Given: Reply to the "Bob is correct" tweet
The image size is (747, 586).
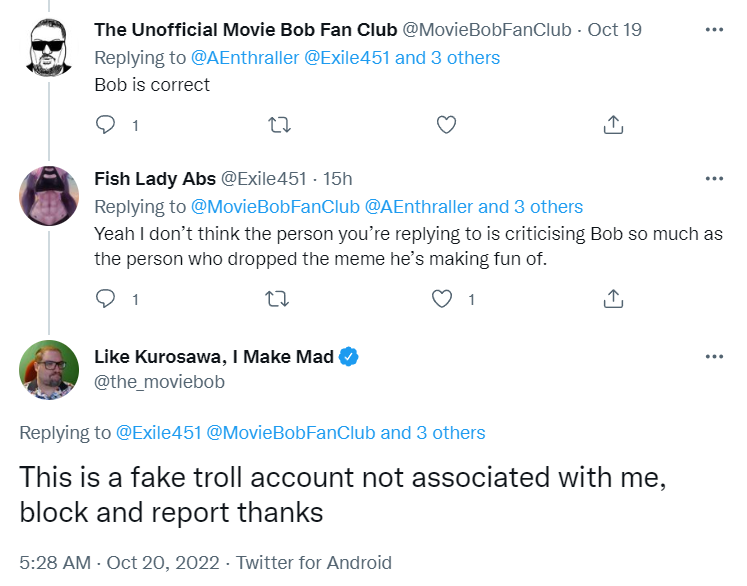Looking at the screenshot, I should (106, 125).
